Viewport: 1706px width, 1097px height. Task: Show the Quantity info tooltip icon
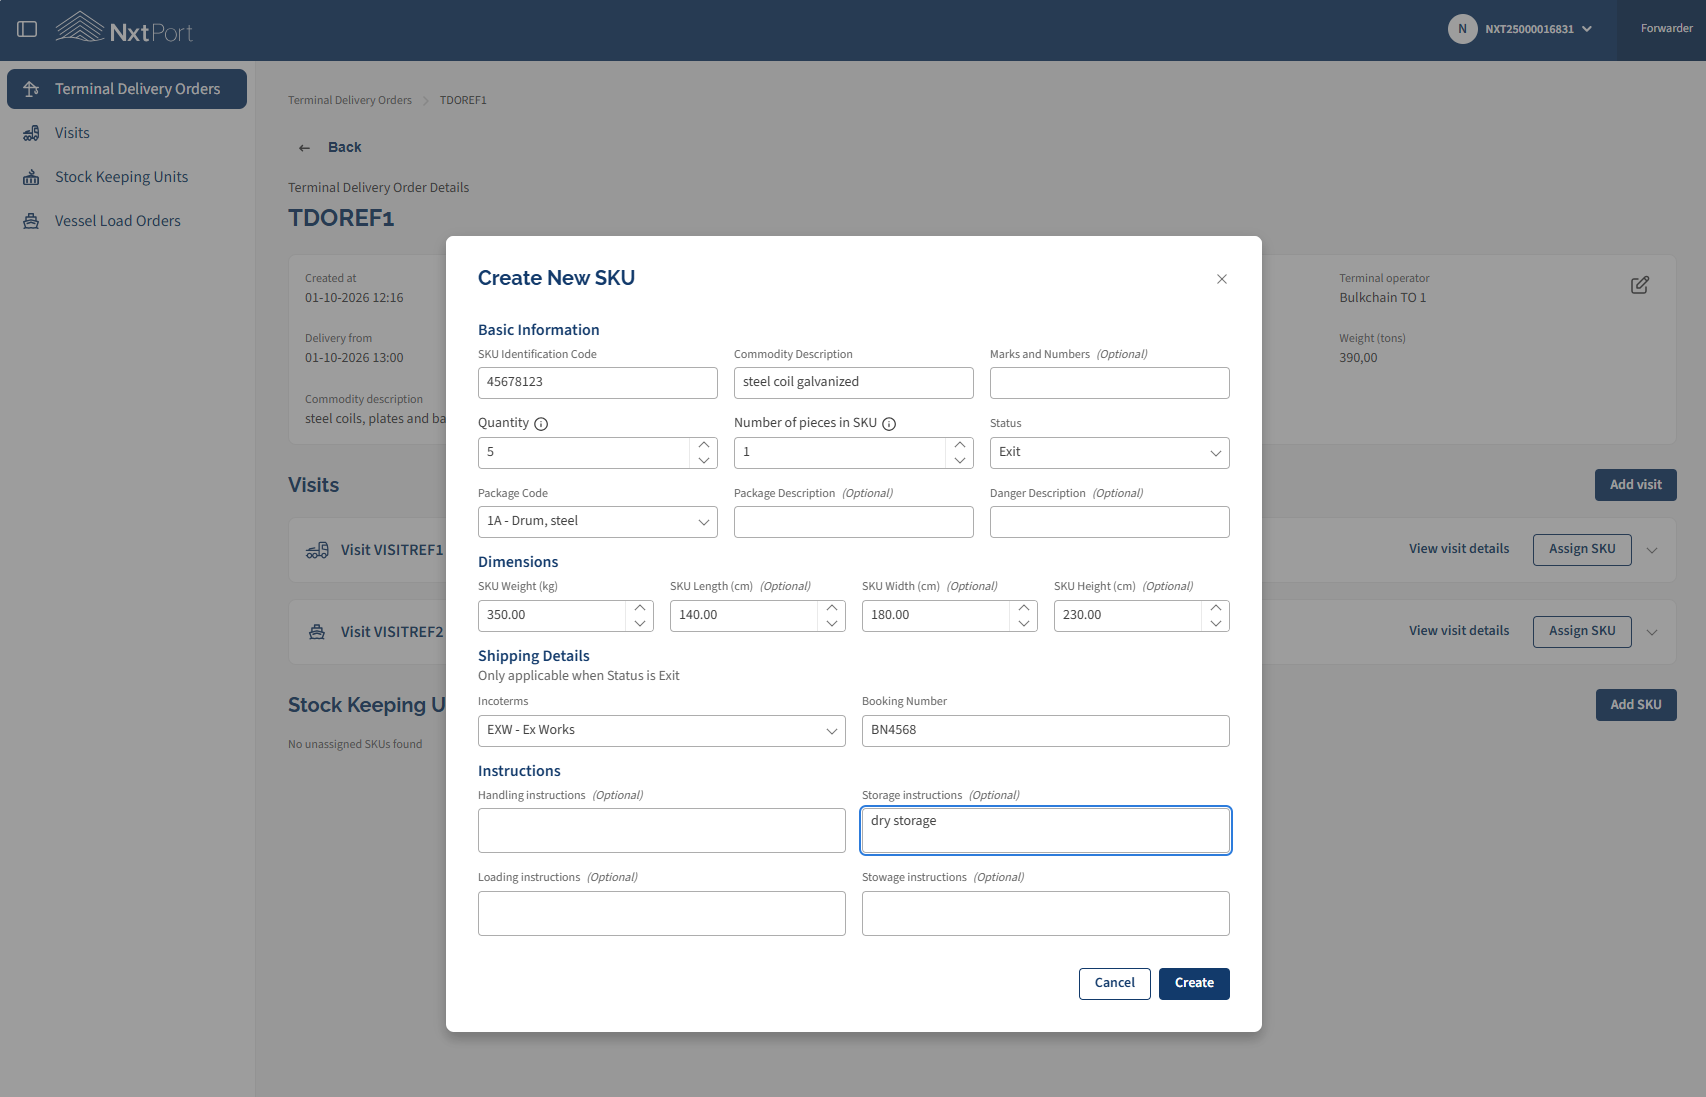(x=541, y=424)
